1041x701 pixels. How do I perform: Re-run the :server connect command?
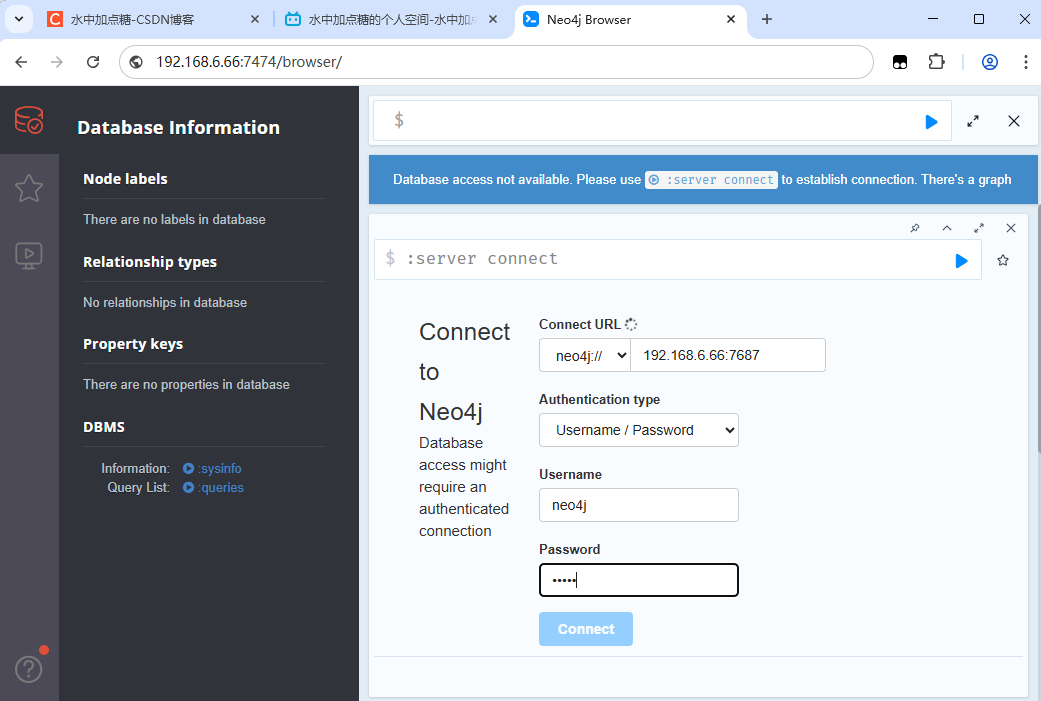(961, 261)
